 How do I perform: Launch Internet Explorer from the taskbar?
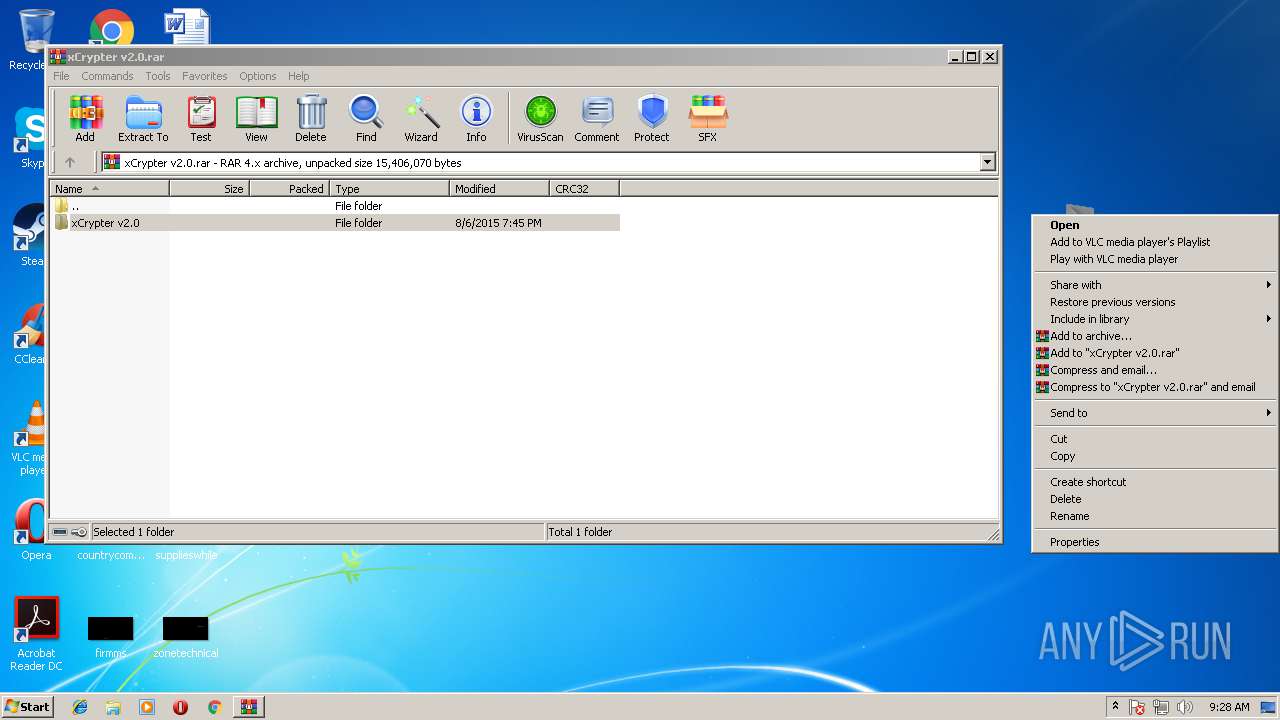[80, 707]
